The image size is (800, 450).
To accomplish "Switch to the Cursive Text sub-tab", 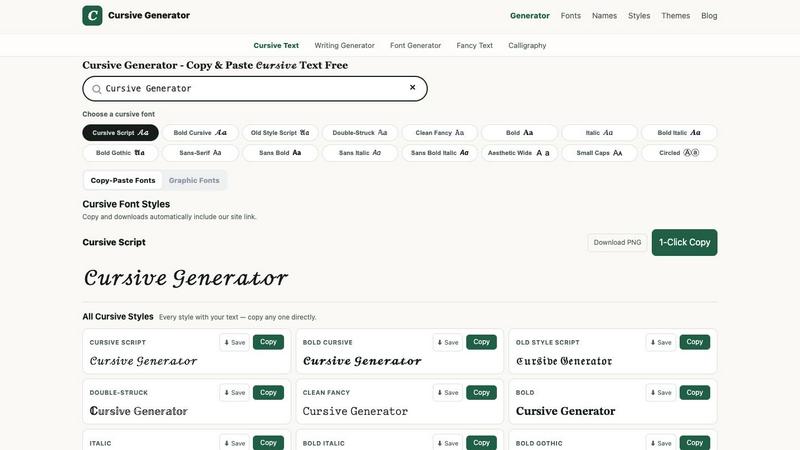I will [276, 45].
